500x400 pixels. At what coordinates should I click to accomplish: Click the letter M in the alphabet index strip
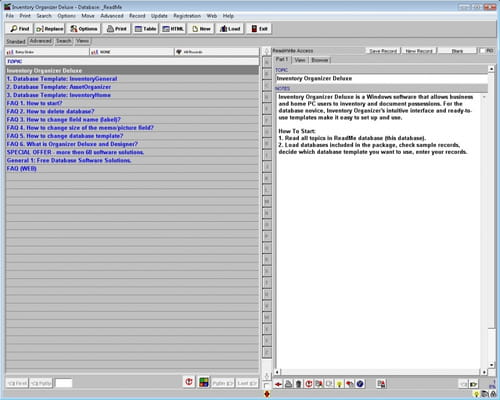tap(267, 202)
